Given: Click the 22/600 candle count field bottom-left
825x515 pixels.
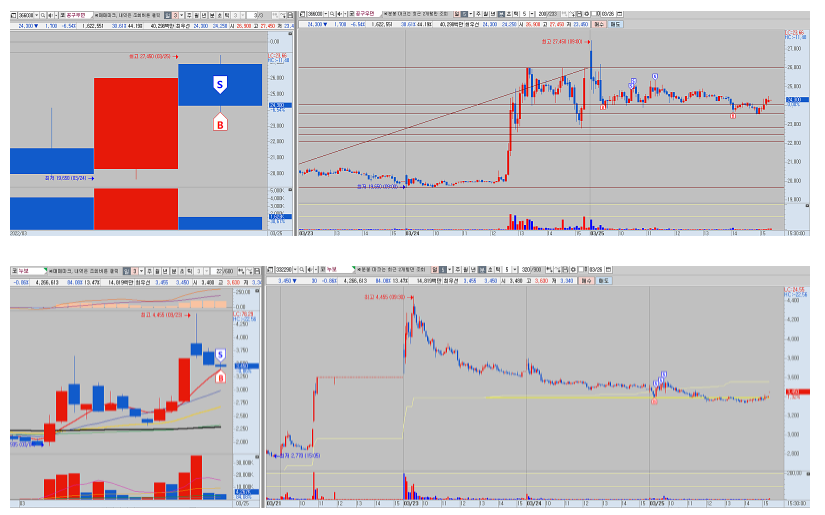Looking at the screenshot, I should [223, 271].
